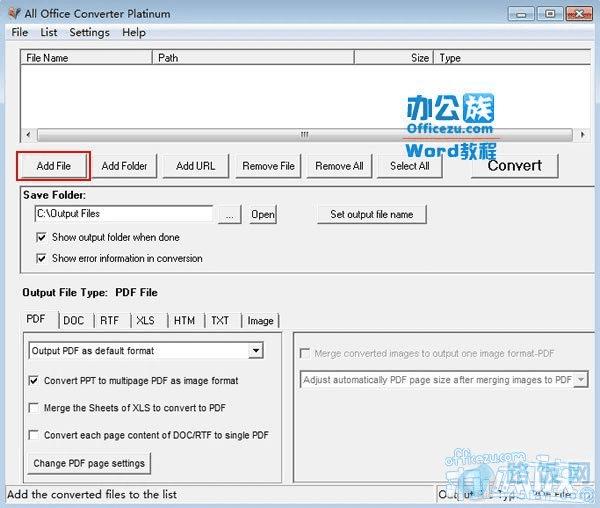Click the Type column header
Image resolution: width=600 pixels, height=508 pixels.
coord(512,58)
